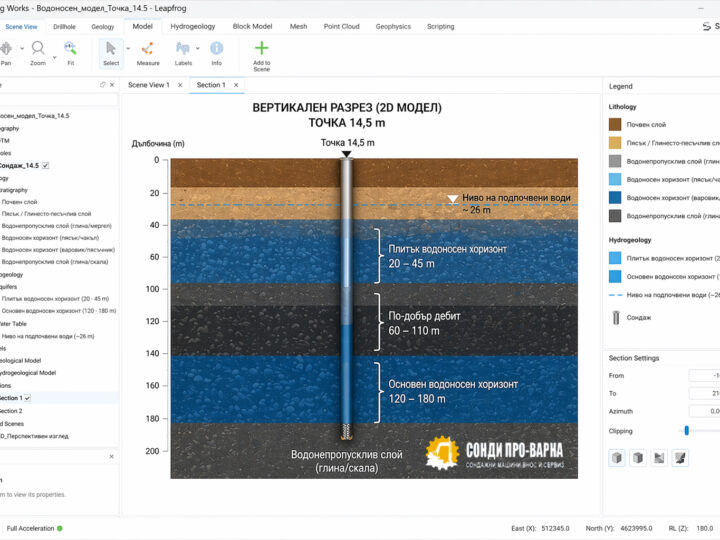Select Водонепропусклив слой (глина/мергел) tree item

click(x=56, y=225)
